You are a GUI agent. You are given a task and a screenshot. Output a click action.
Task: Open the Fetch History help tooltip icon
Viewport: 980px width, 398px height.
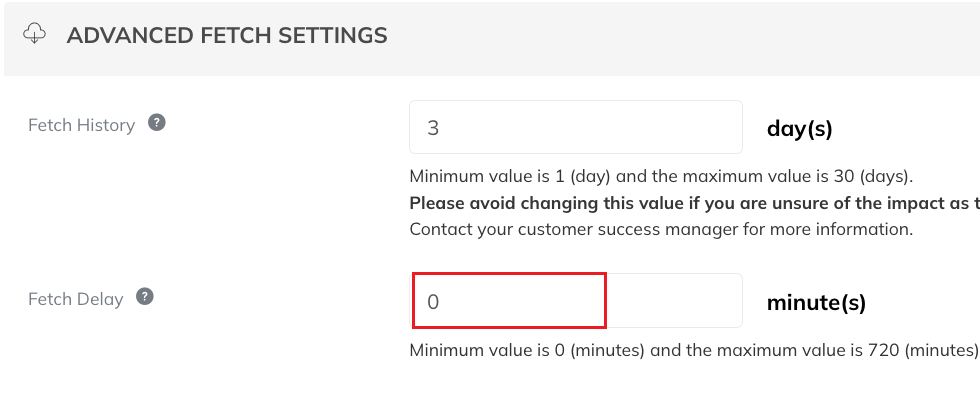pyautogui.click(x=157, y=122)
